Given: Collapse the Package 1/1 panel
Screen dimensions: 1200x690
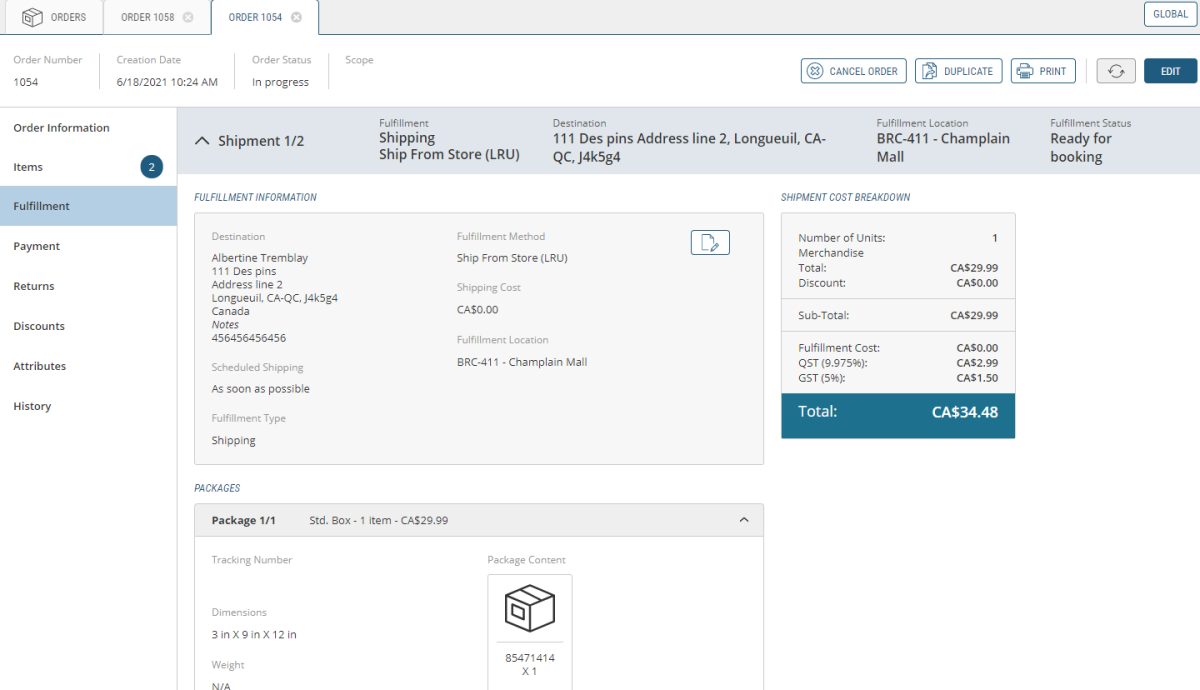Looking at the screenshot, I should (x=743, y=520).
